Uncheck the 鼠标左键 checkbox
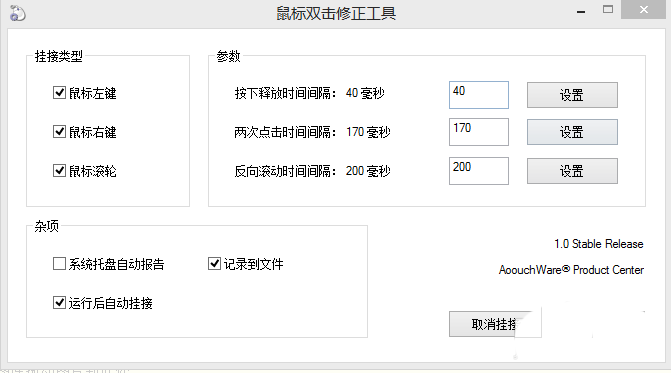 pyautogui.click(x=59, y=93)
